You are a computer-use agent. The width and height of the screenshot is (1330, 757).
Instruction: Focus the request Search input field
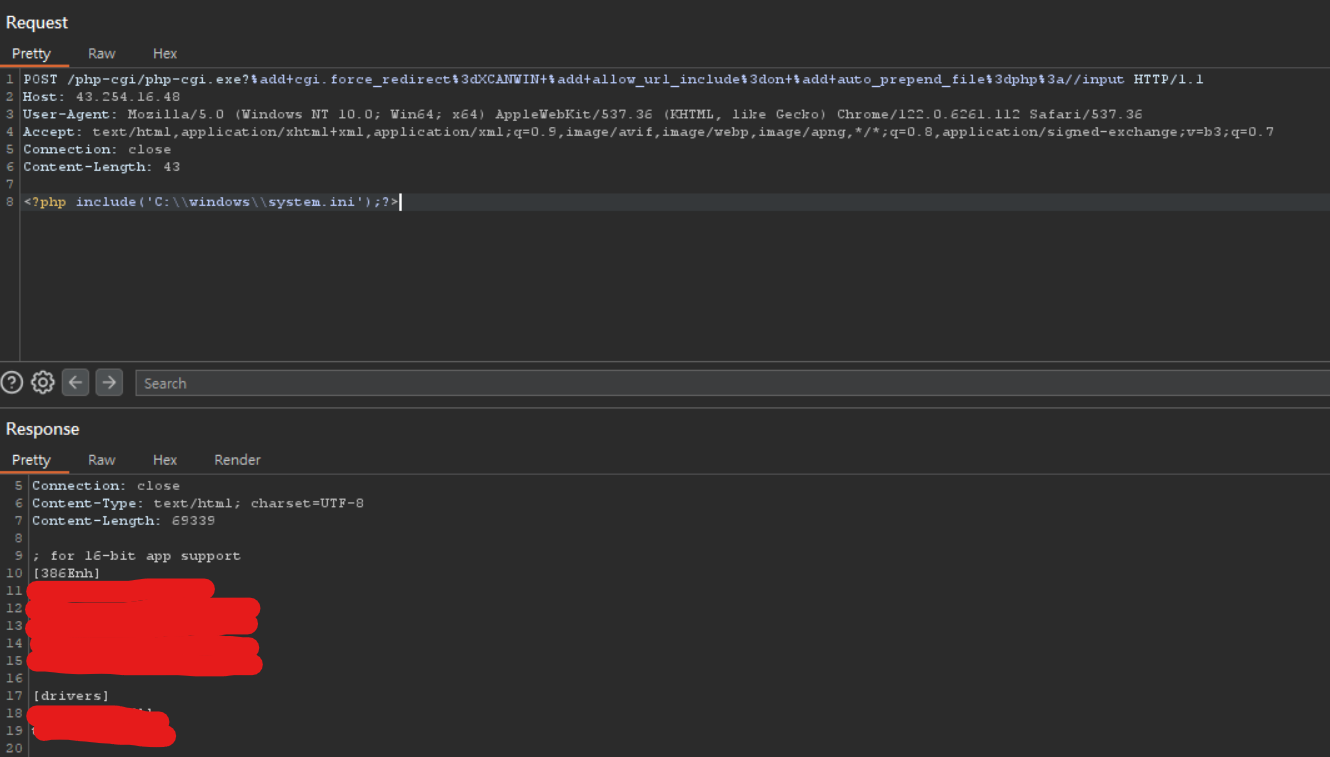733,383
